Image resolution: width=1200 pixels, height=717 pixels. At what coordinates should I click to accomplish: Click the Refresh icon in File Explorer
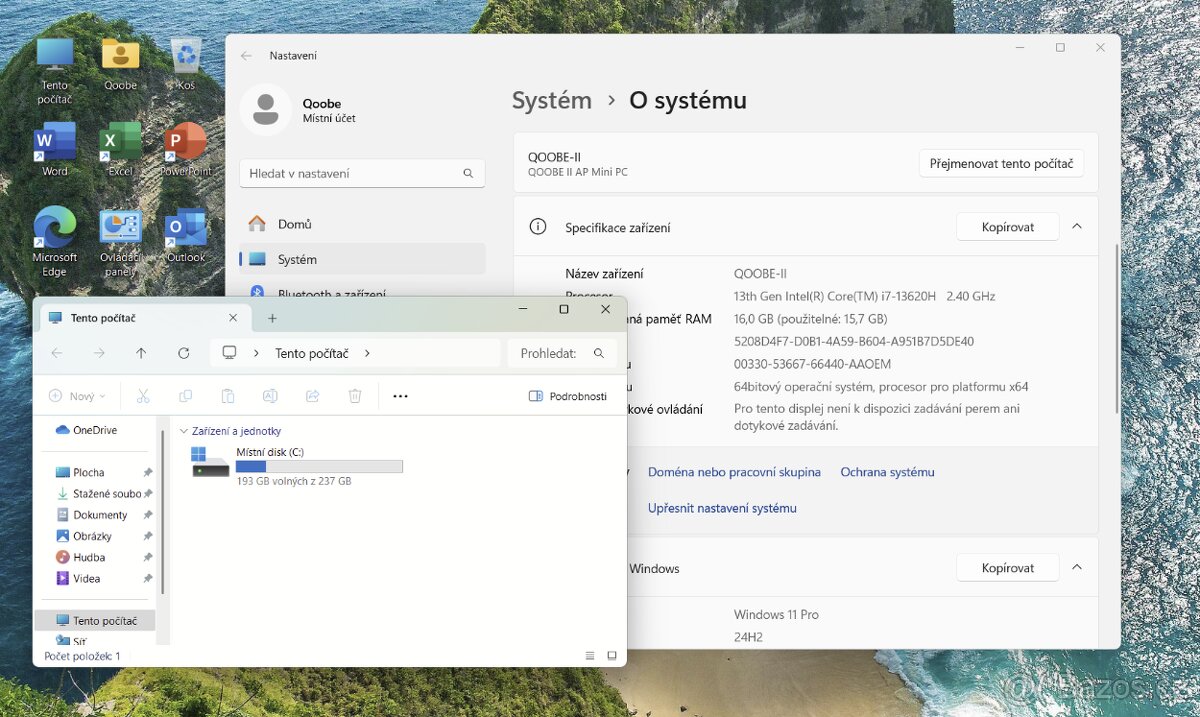click(183, 353)
